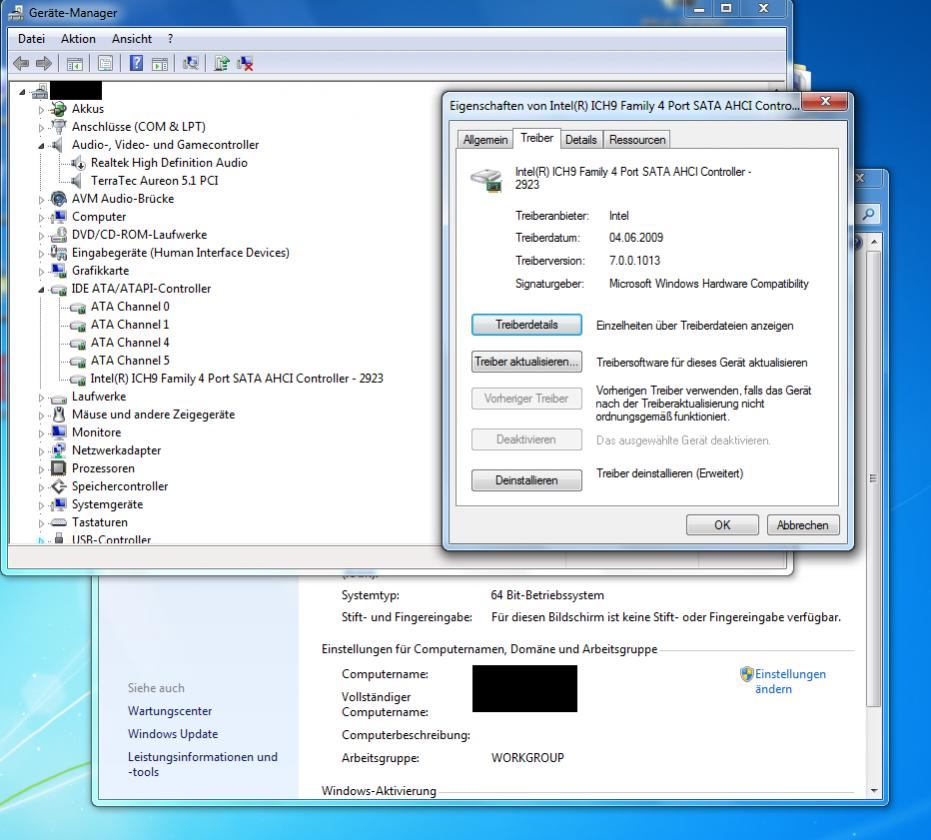Click the Prozessoren icon
Viewport: 931px width, 840px height.
click(58, 468)
